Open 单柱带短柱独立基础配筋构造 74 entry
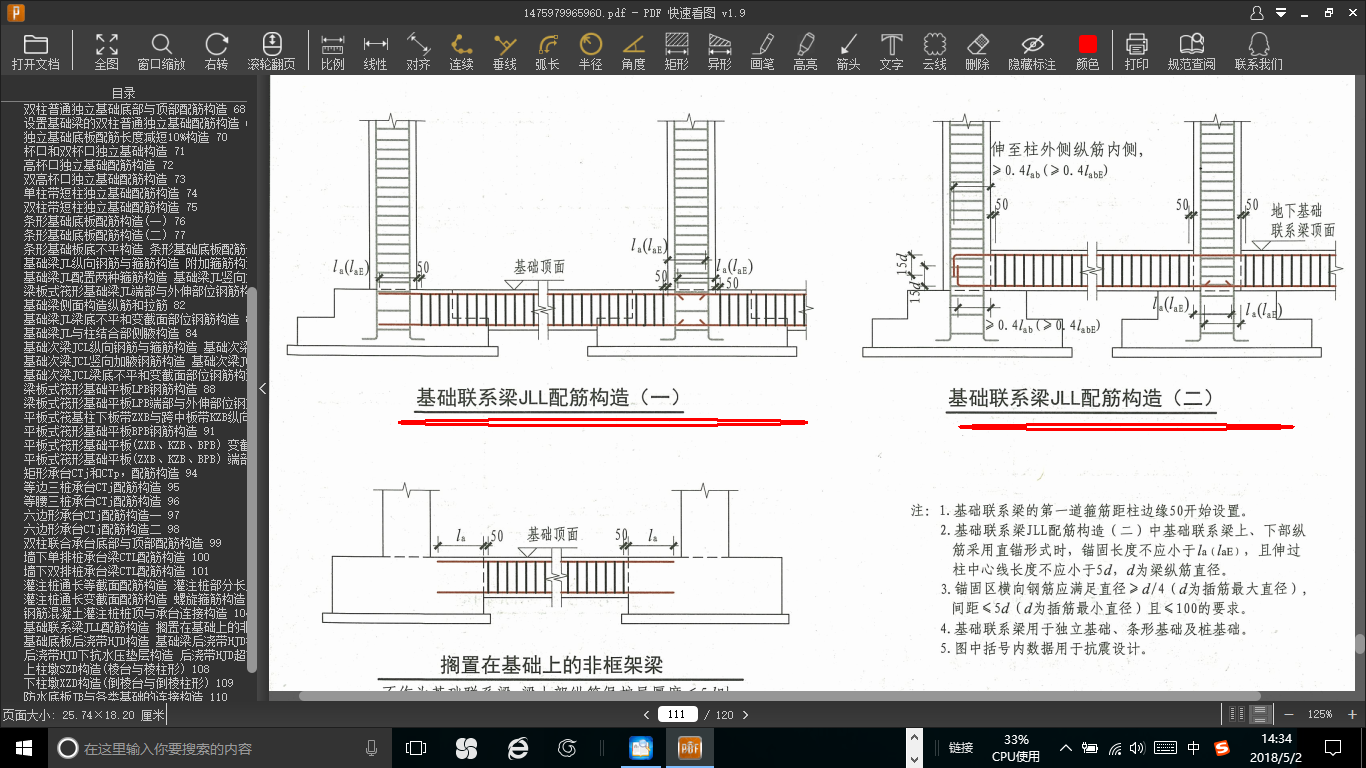The image size is (1366, 768). (111, 193)
